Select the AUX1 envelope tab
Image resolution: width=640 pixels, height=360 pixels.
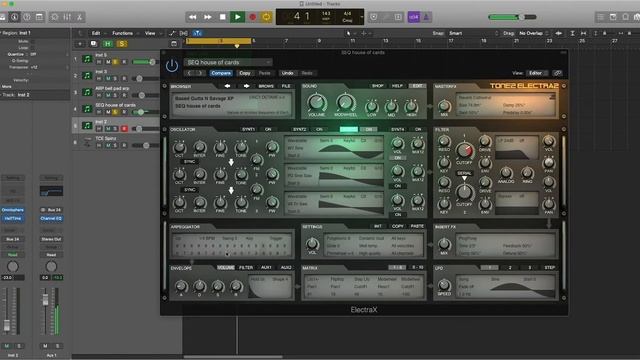(x=266, y=268)
